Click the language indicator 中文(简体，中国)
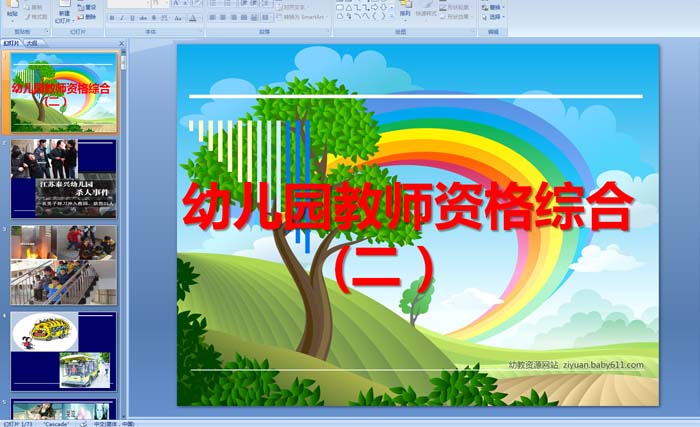Viewport: 700px width, 427px height. [114, 424]
